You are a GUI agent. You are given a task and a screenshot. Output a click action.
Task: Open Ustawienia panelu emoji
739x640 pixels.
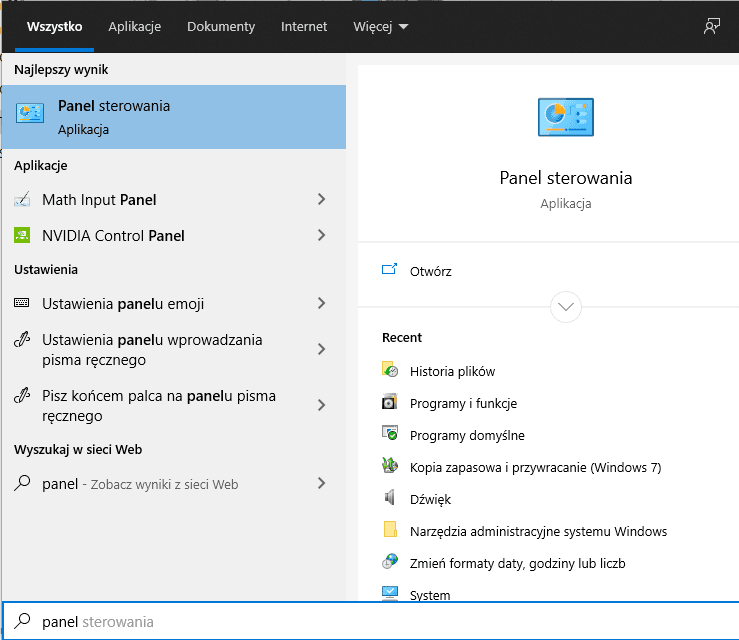click(x=174, y=303)
